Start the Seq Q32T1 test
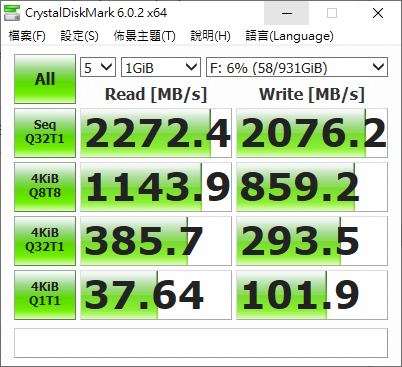 [45, 133]
